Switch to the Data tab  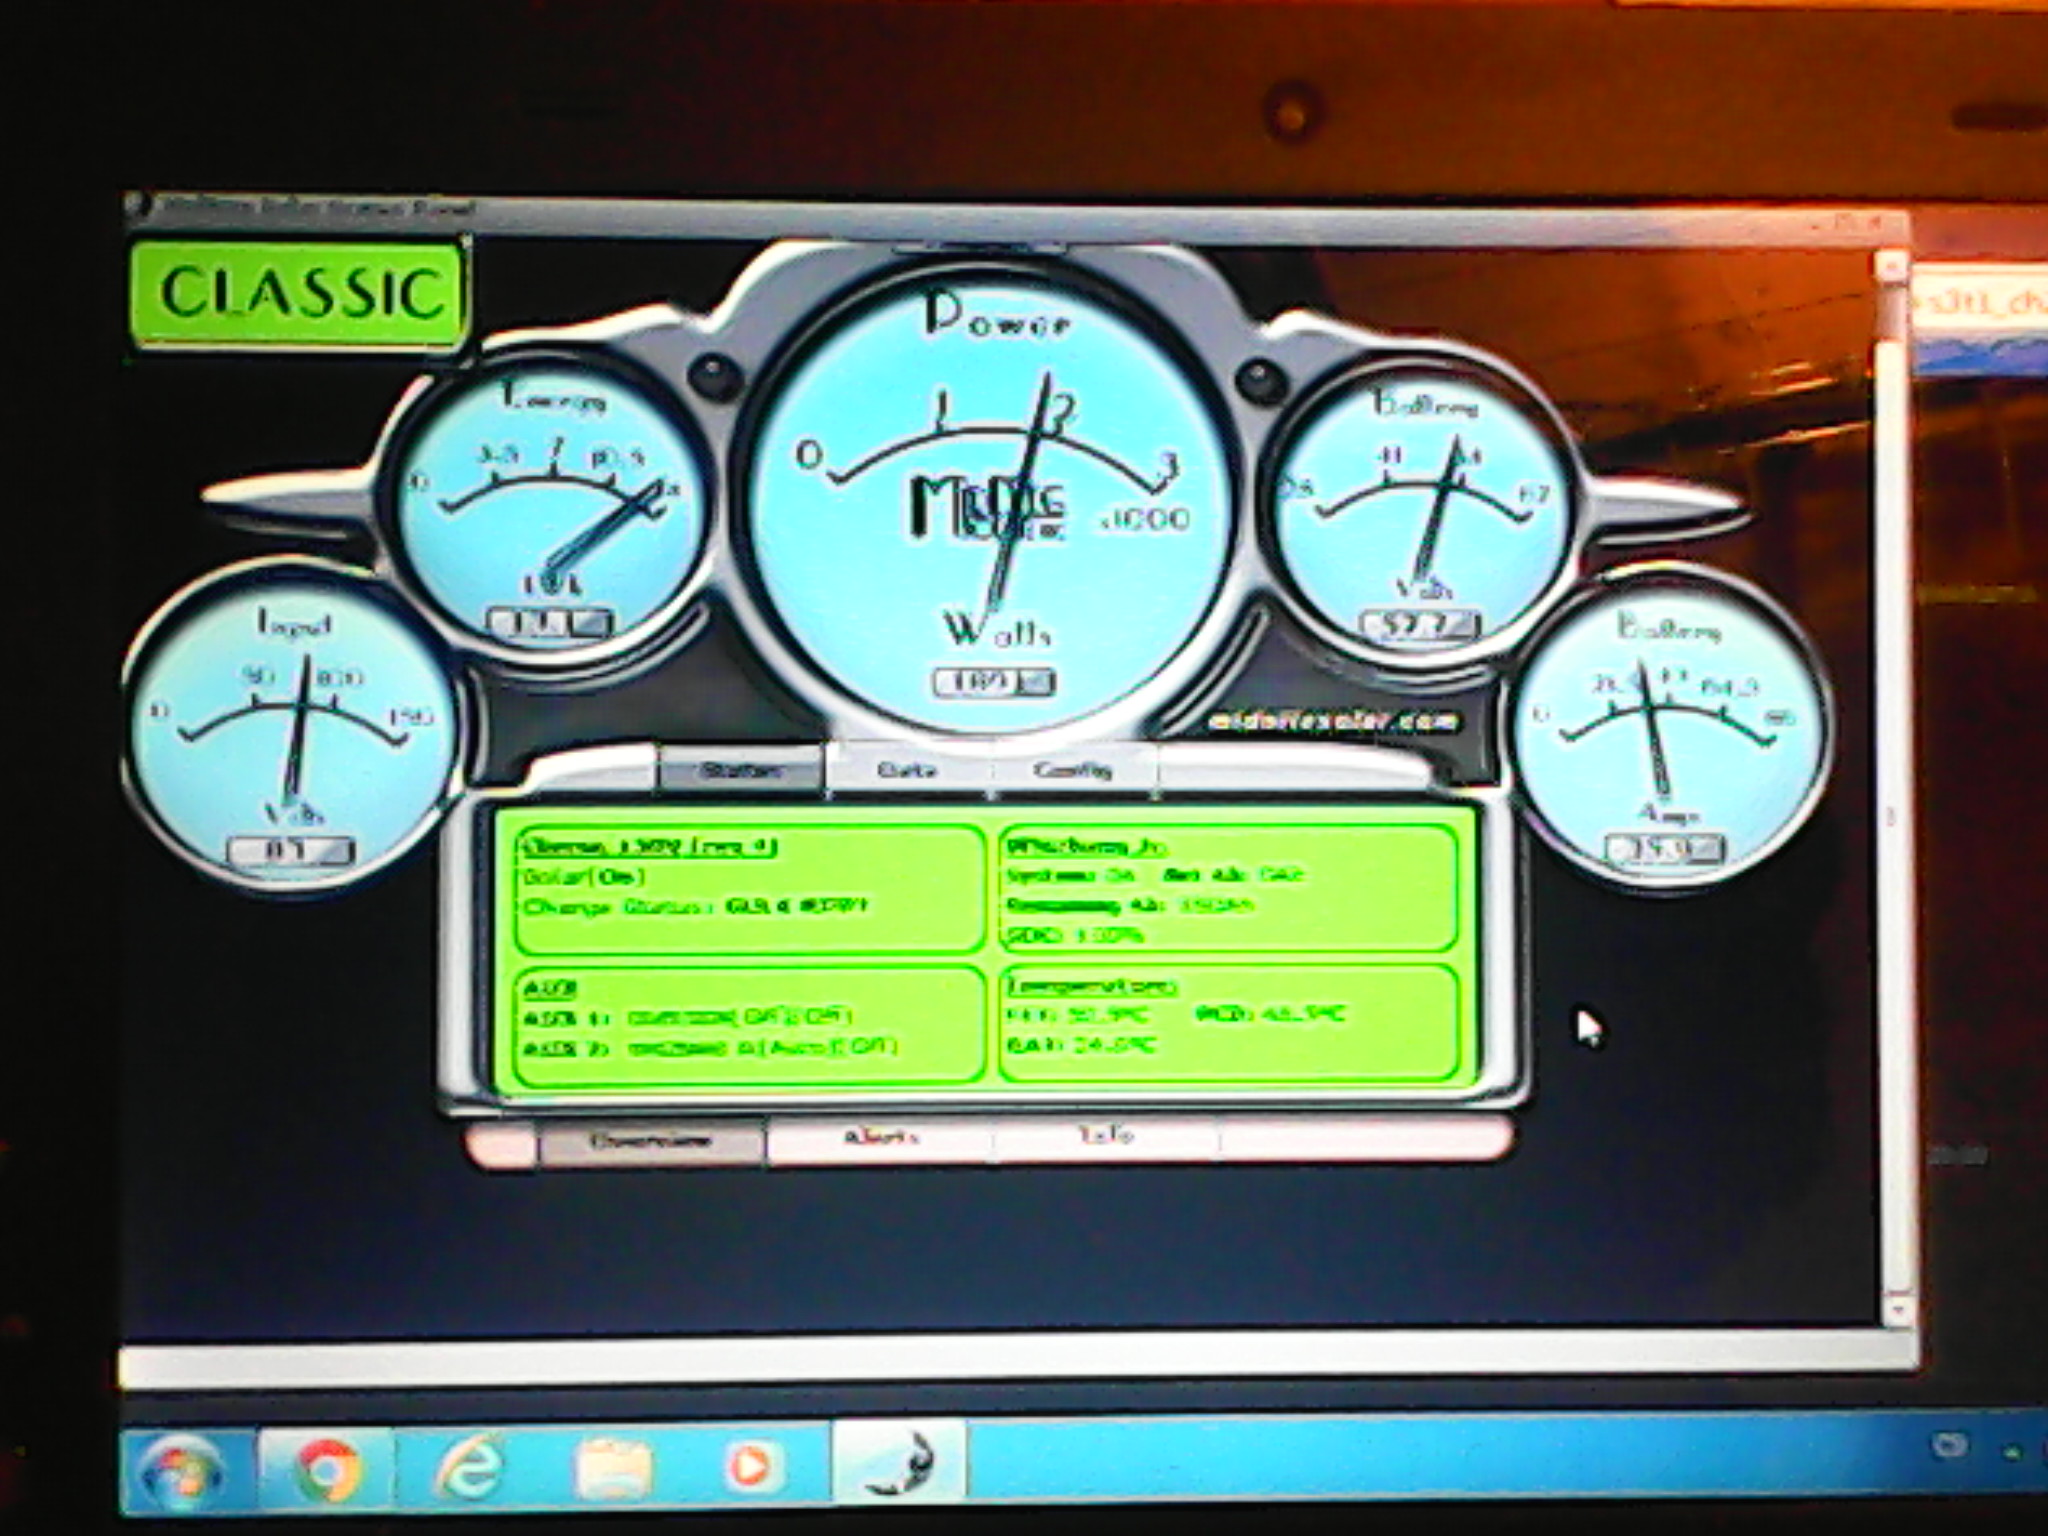(x=906, y=771)
